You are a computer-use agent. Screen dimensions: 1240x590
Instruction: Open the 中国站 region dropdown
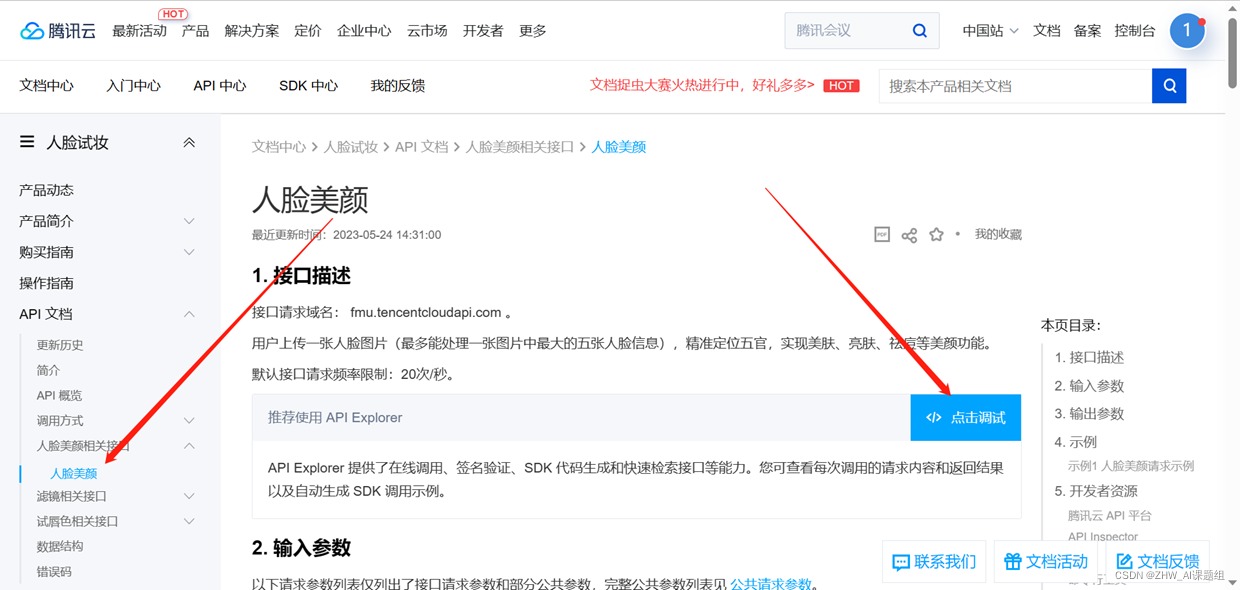click(990, 31)
